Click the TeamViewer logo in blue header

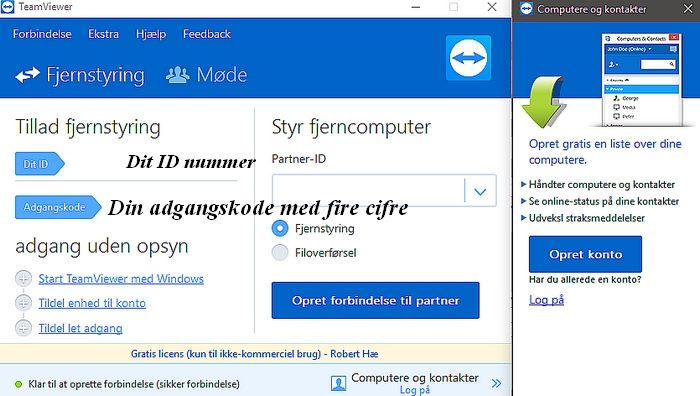click(468, 58)
